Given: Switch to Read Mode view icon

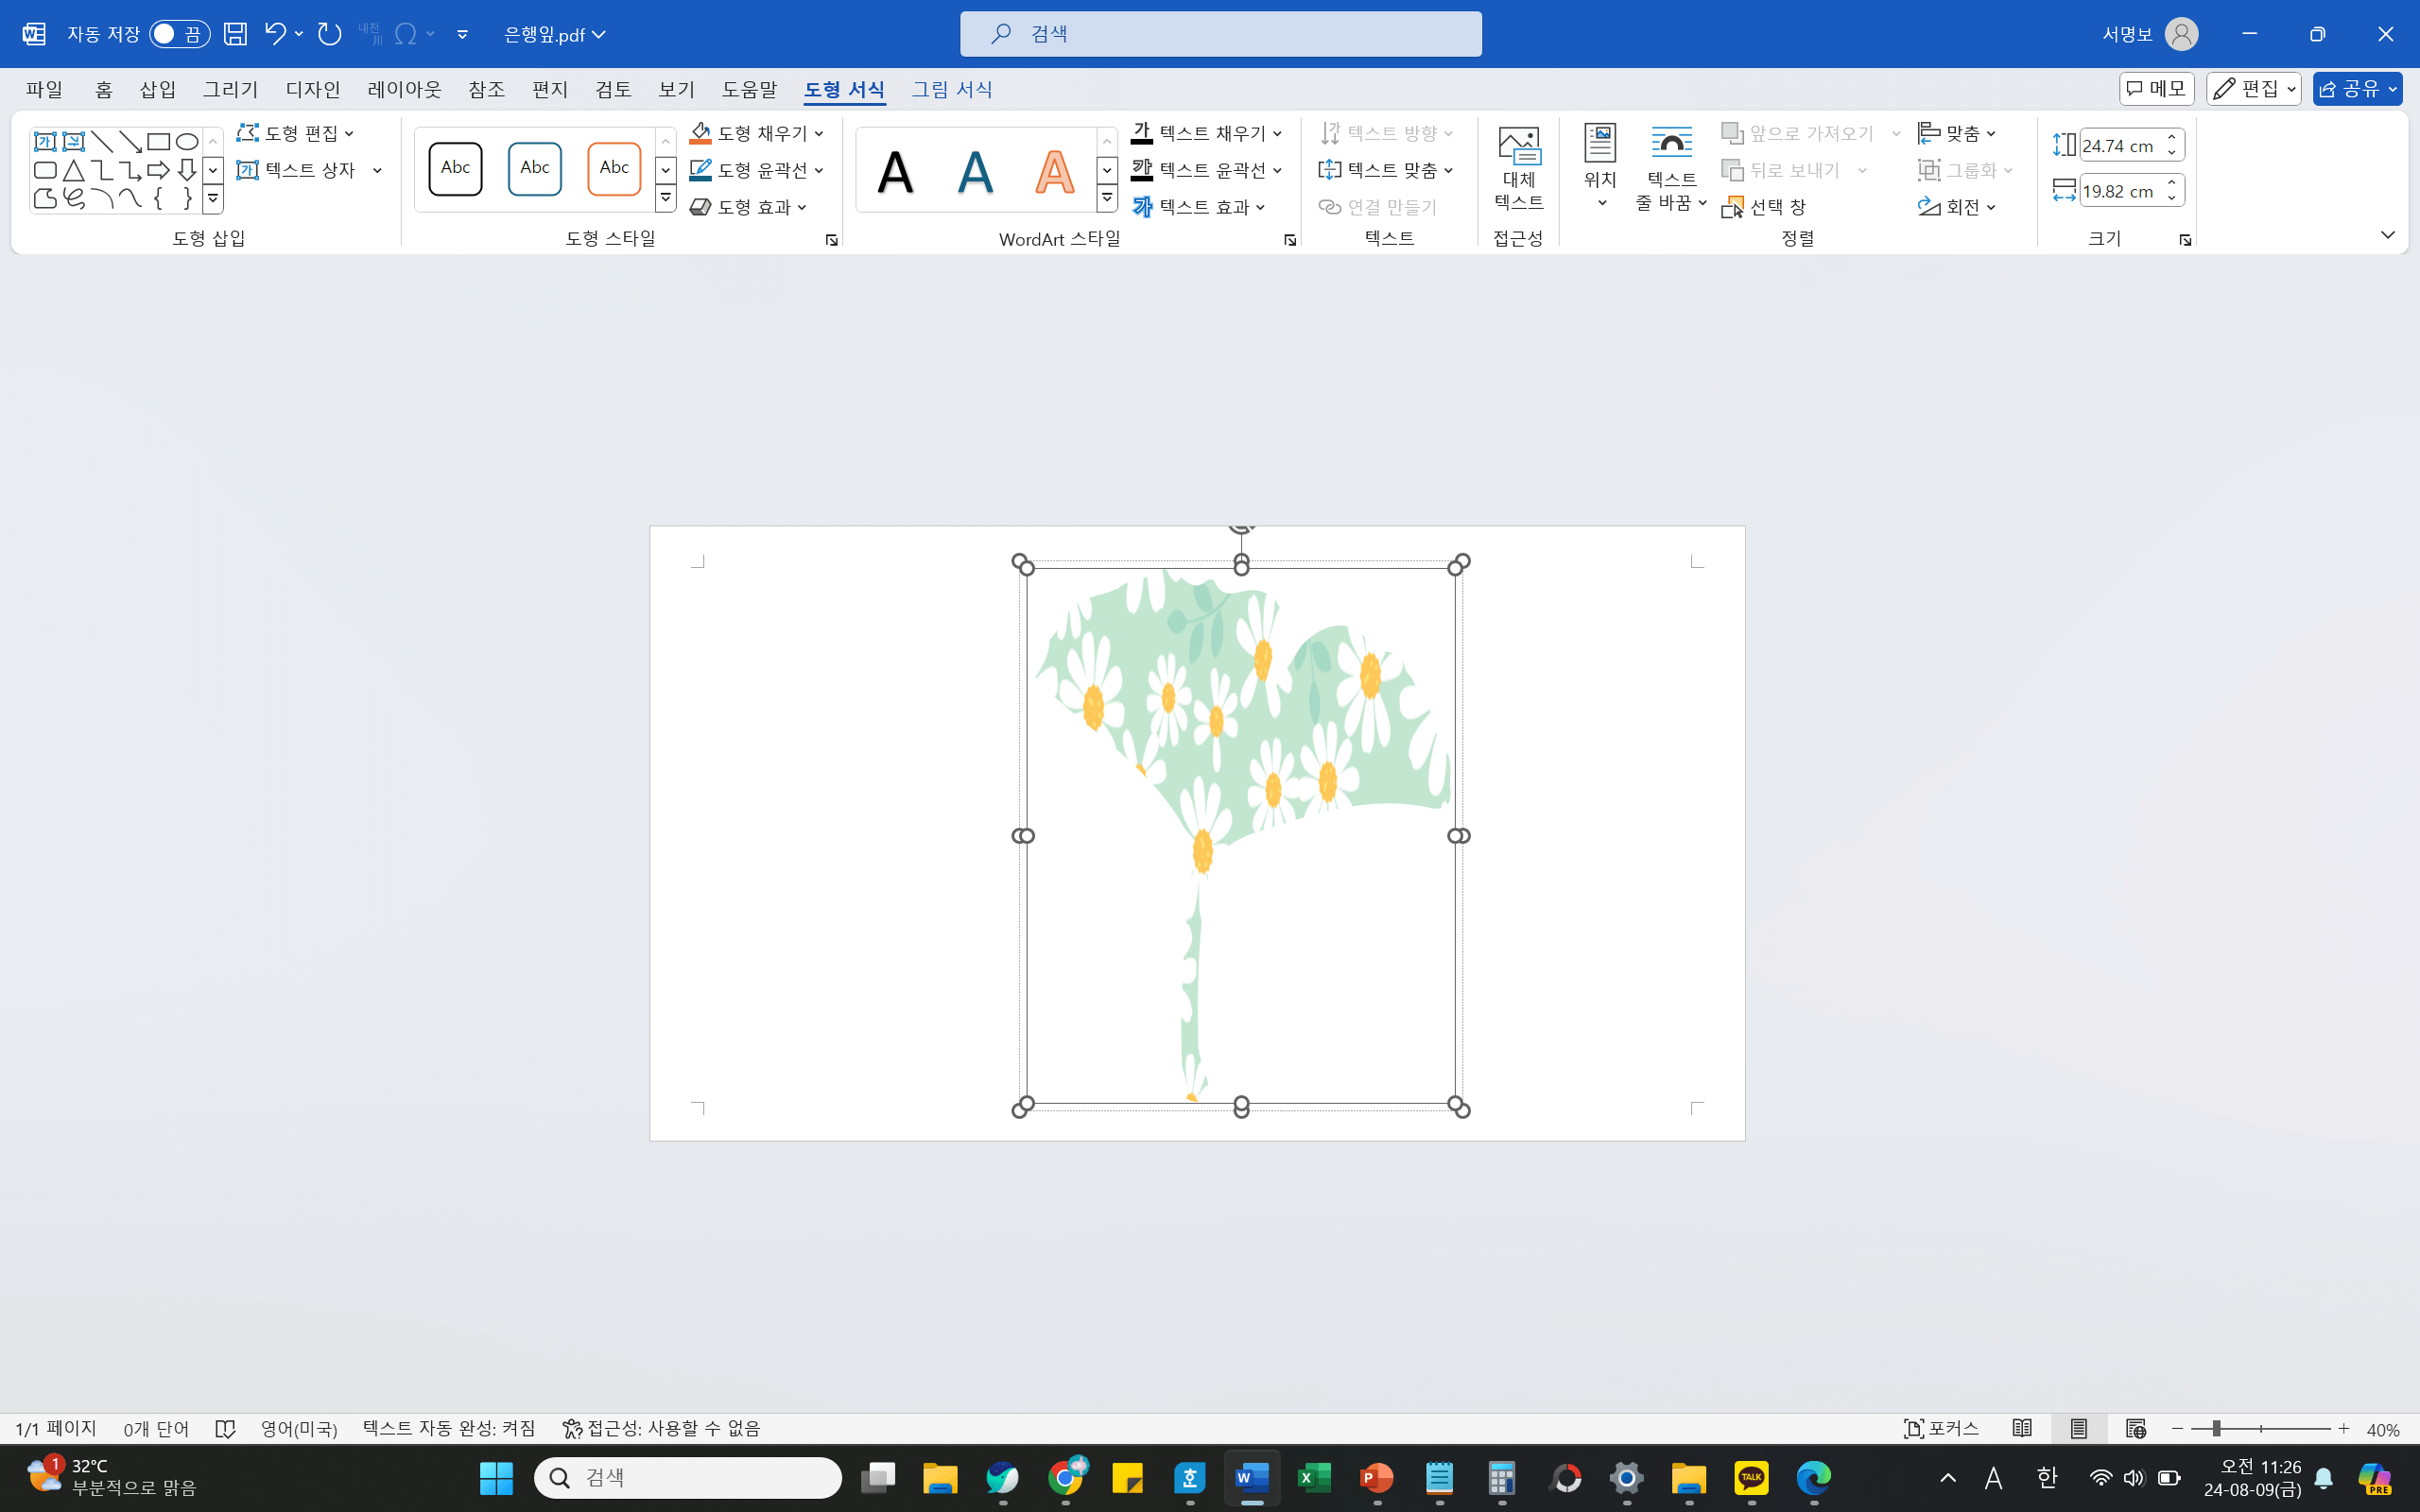Looking at the screenshot, I should tap(2022, 1428).
